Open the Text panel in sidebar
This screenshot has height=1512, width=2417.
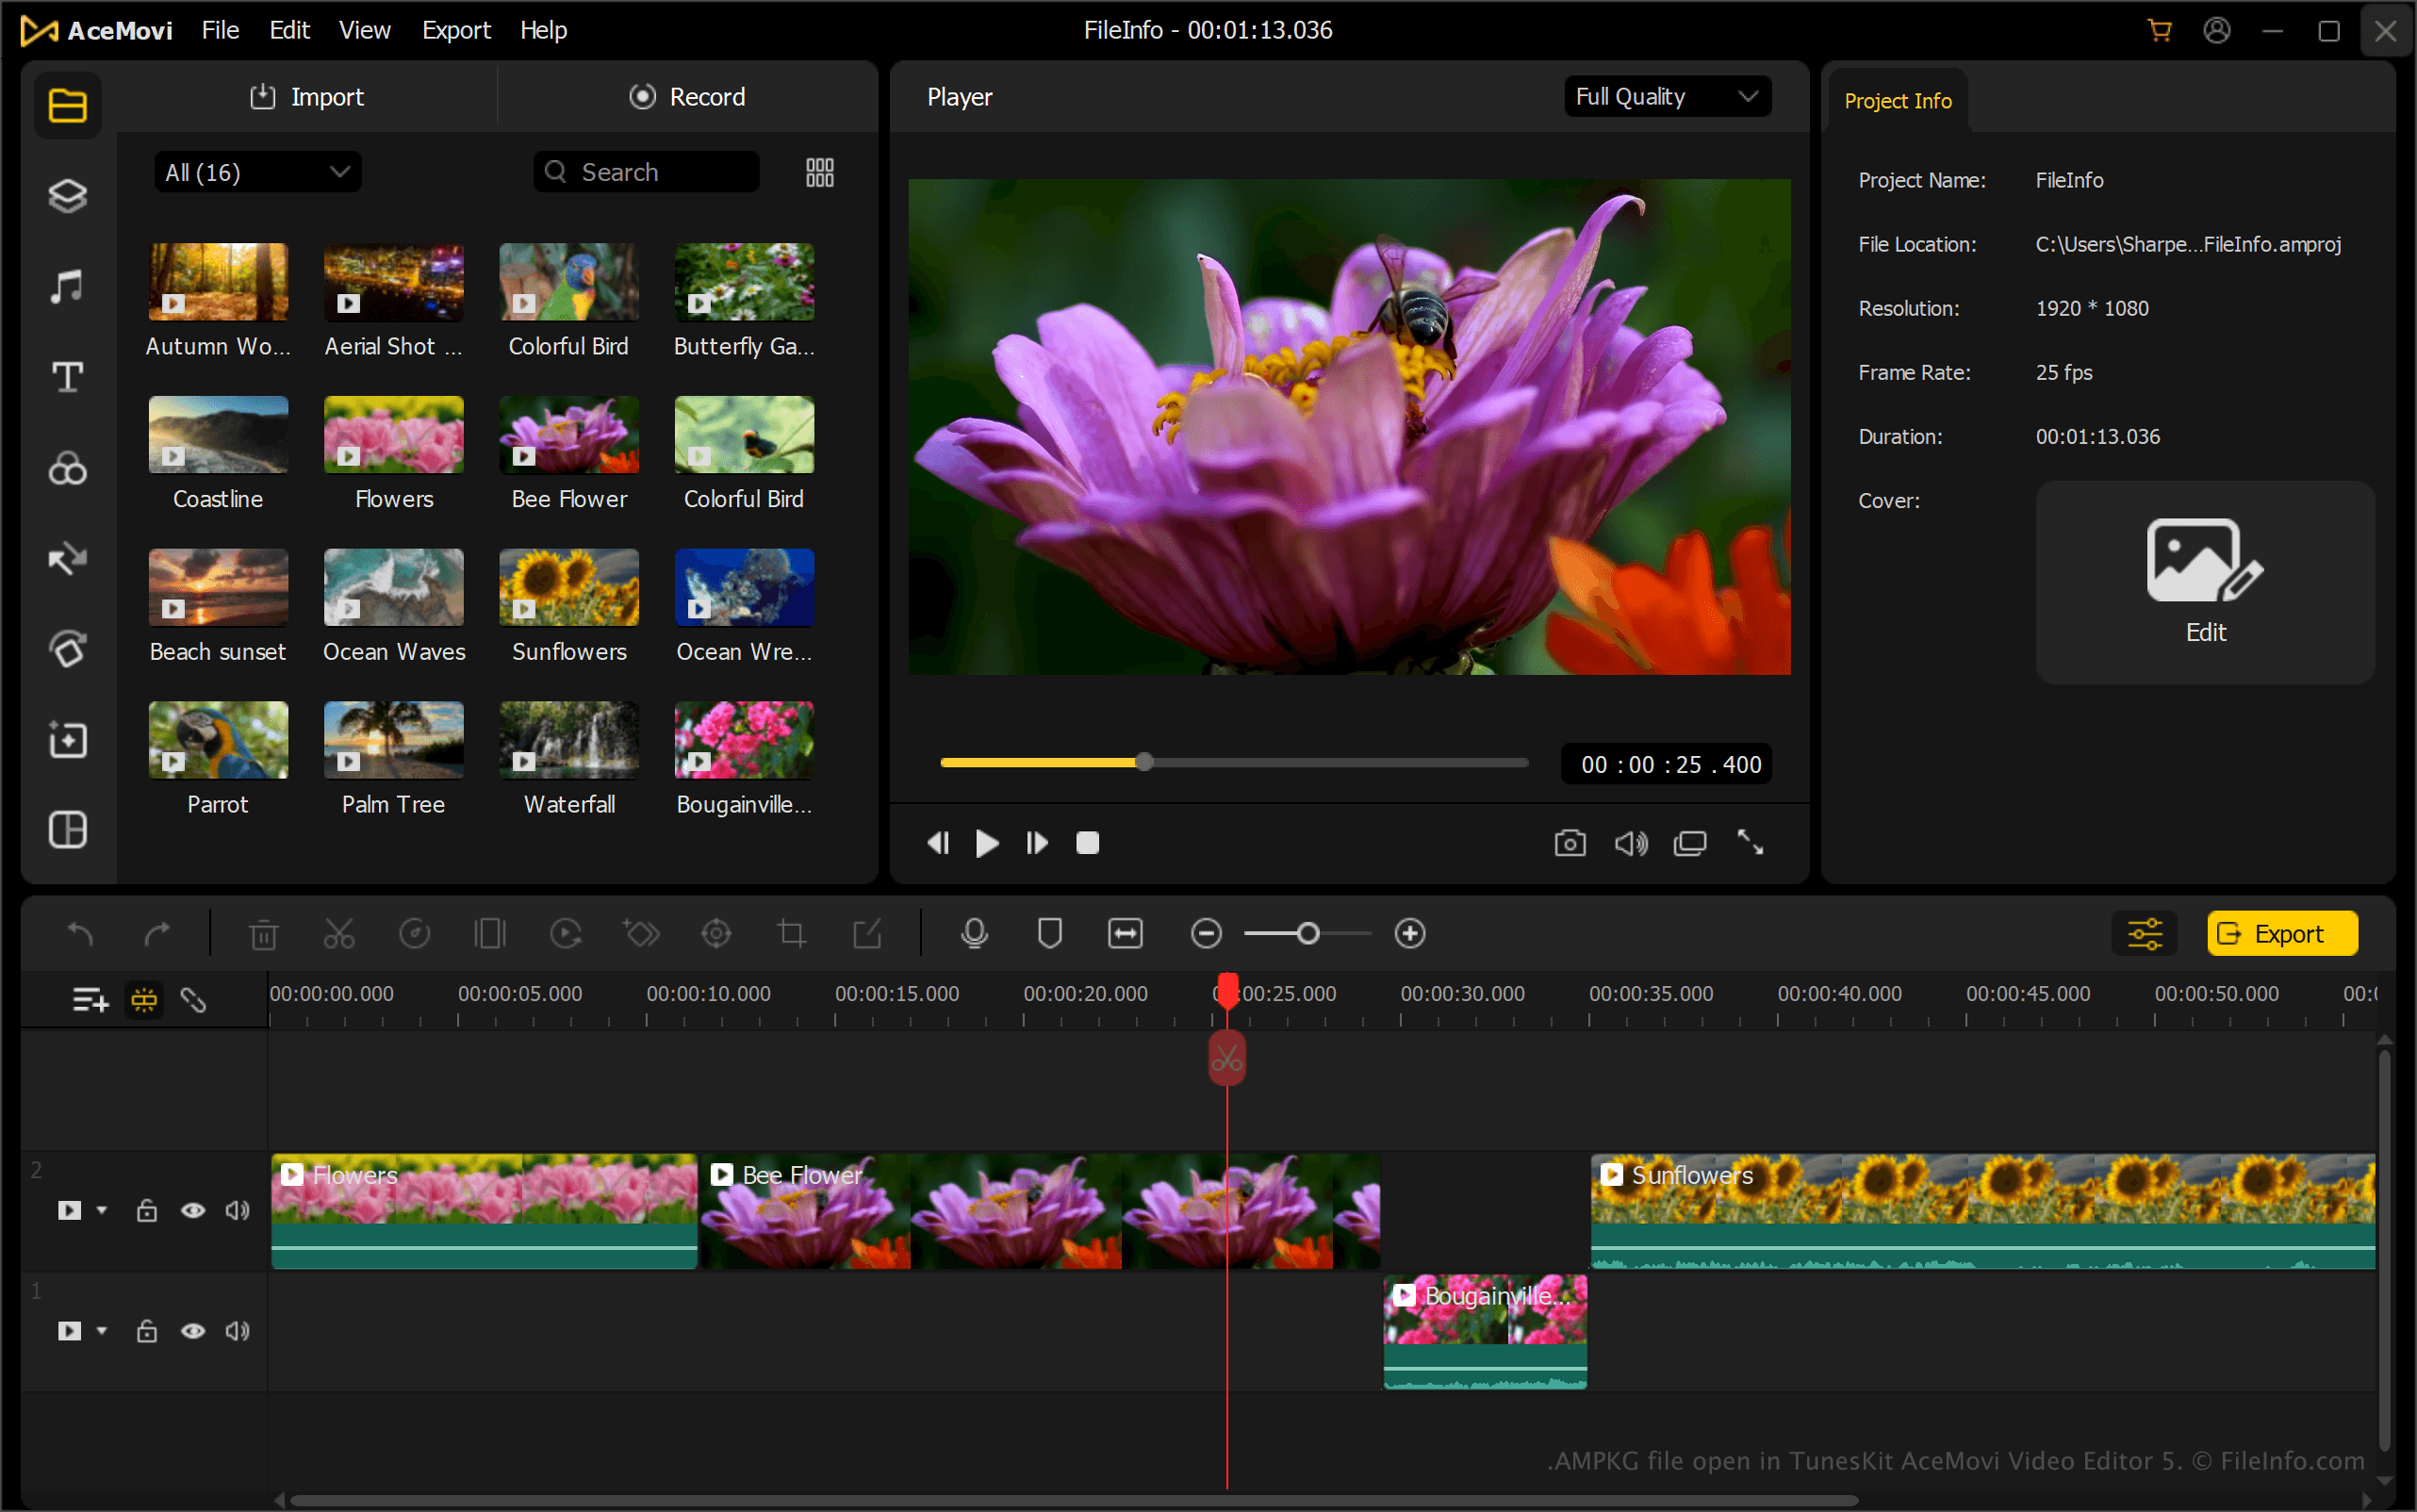[x=67, y=377]
